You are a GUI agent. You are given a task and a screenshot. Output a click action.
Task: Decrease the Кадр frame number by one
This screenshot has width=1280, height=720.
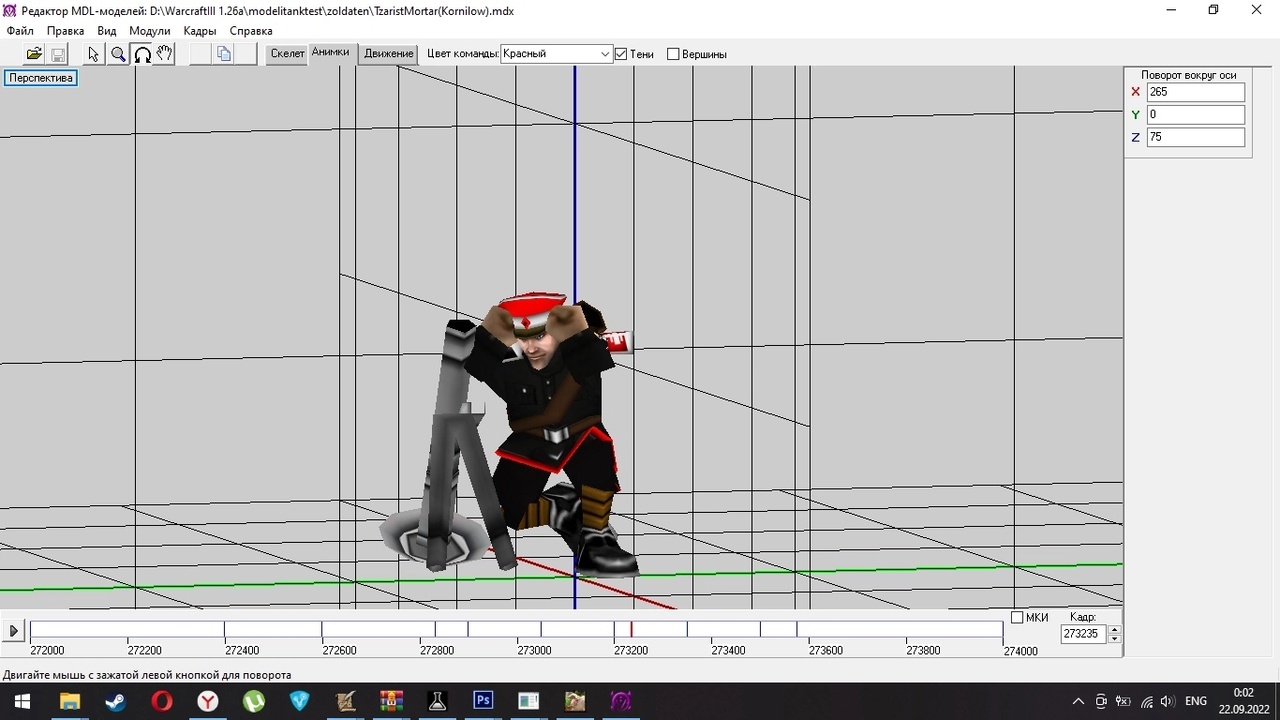tap(1115, 639)
